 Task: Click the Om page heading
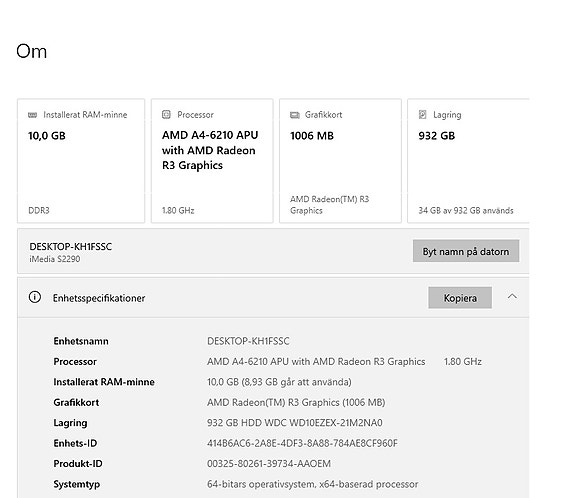coord(32,51)
